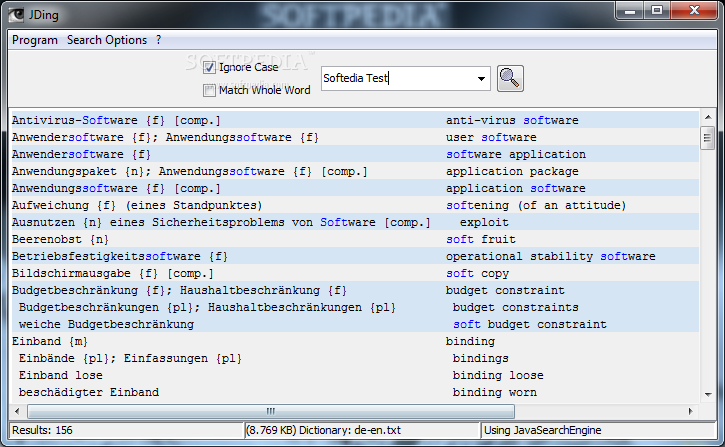Viewport: 725px width, 447px height.
Task: Click the horizontal scrollbar thumb
Action: point(271,411)
